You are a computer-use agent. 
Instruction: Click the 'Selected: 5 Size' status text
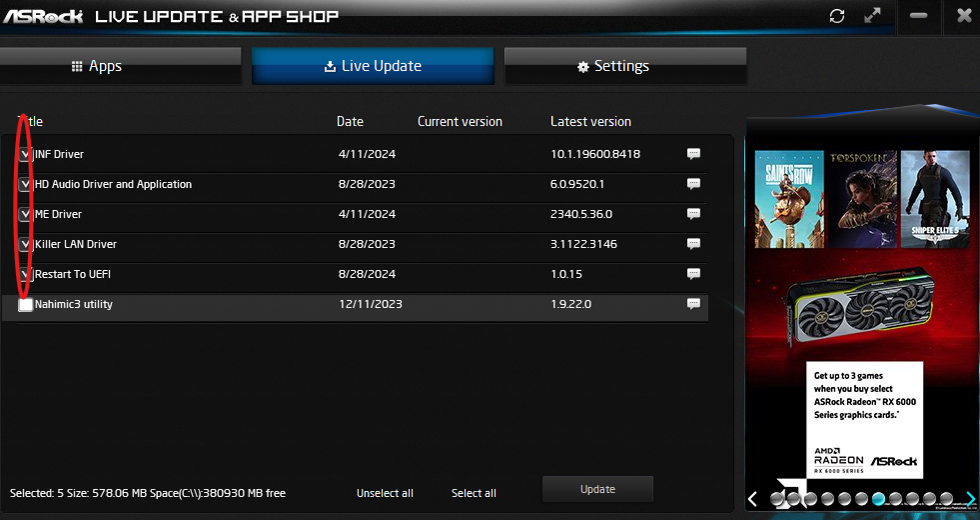tap(148, 493)
